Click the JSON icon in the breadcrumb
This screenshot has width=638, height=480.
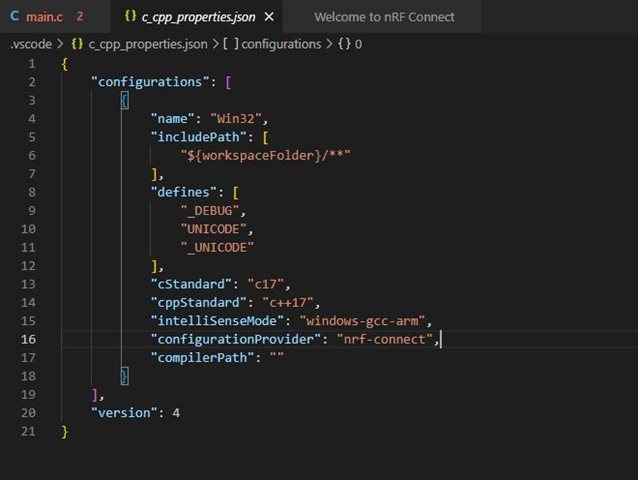point(77,44)
